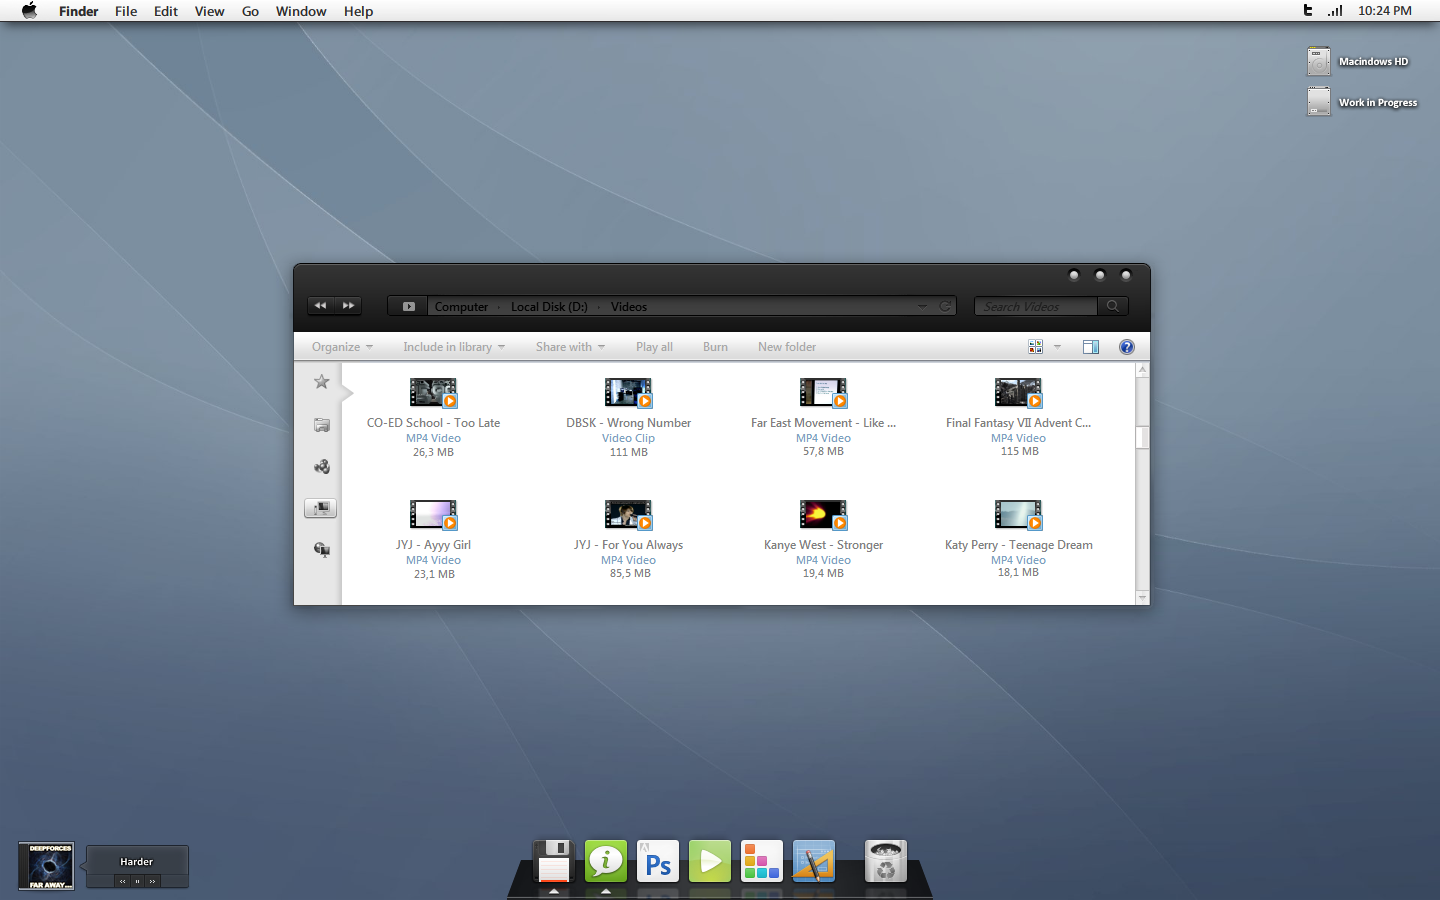Image resolution: width=1440 pixels, height=900 pixels.
Task: Show the preview pane
Action: [x=1091, y=347]
